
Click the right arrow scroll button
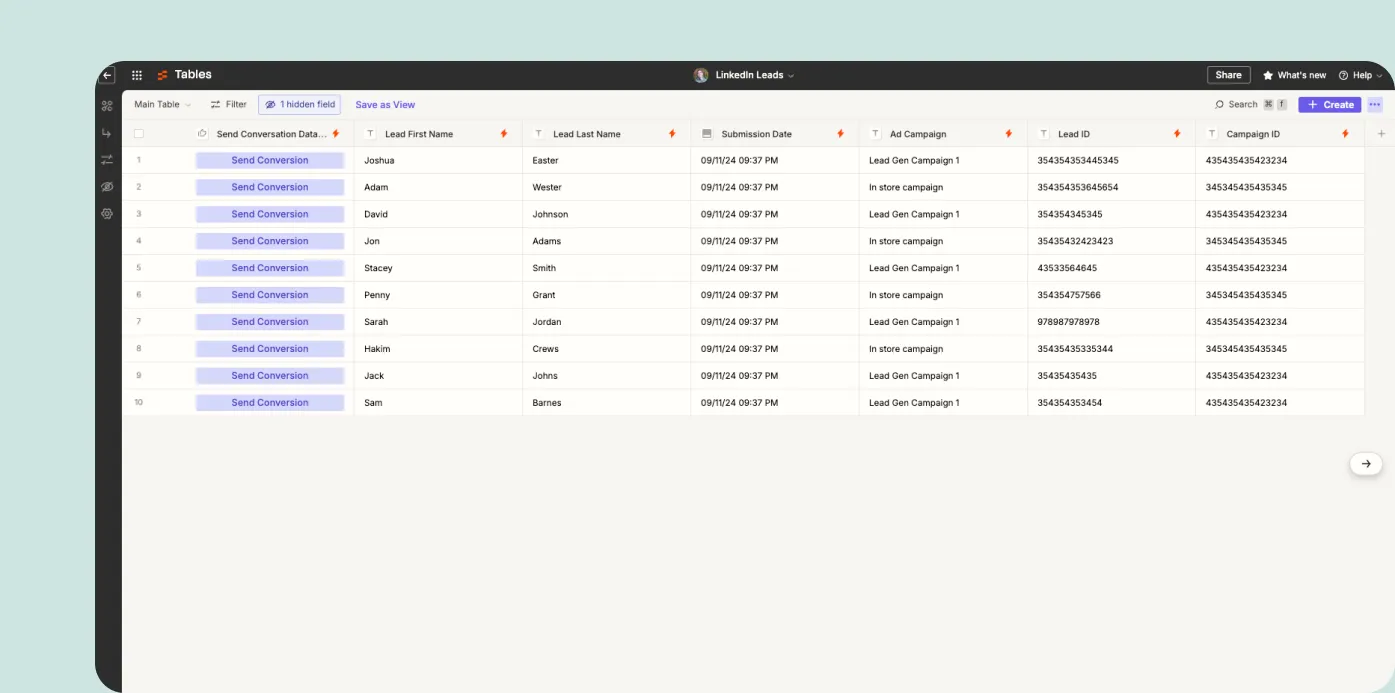coord(1366,464)
